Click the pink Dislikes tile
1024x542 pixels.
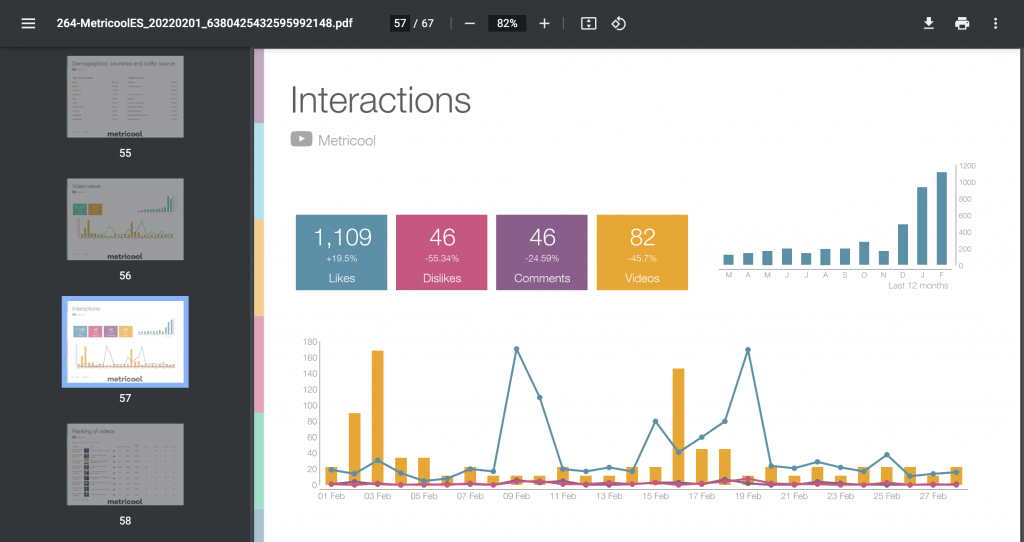click(x=441, y=252)
